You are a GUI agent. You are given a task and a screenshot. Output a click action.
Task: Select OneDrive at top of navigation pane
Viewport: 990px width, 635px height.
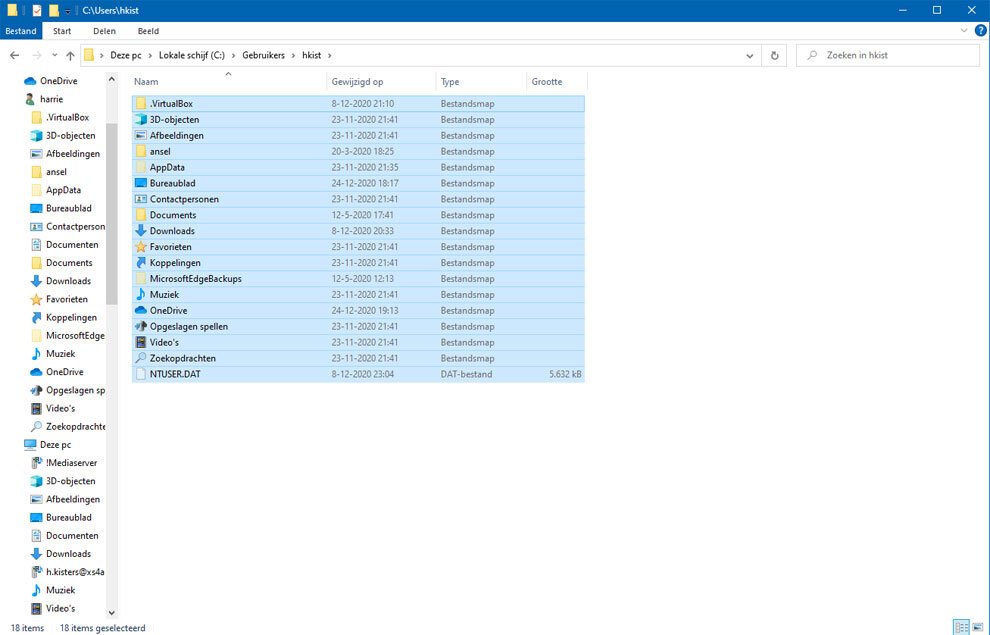(x=59, y=81)
